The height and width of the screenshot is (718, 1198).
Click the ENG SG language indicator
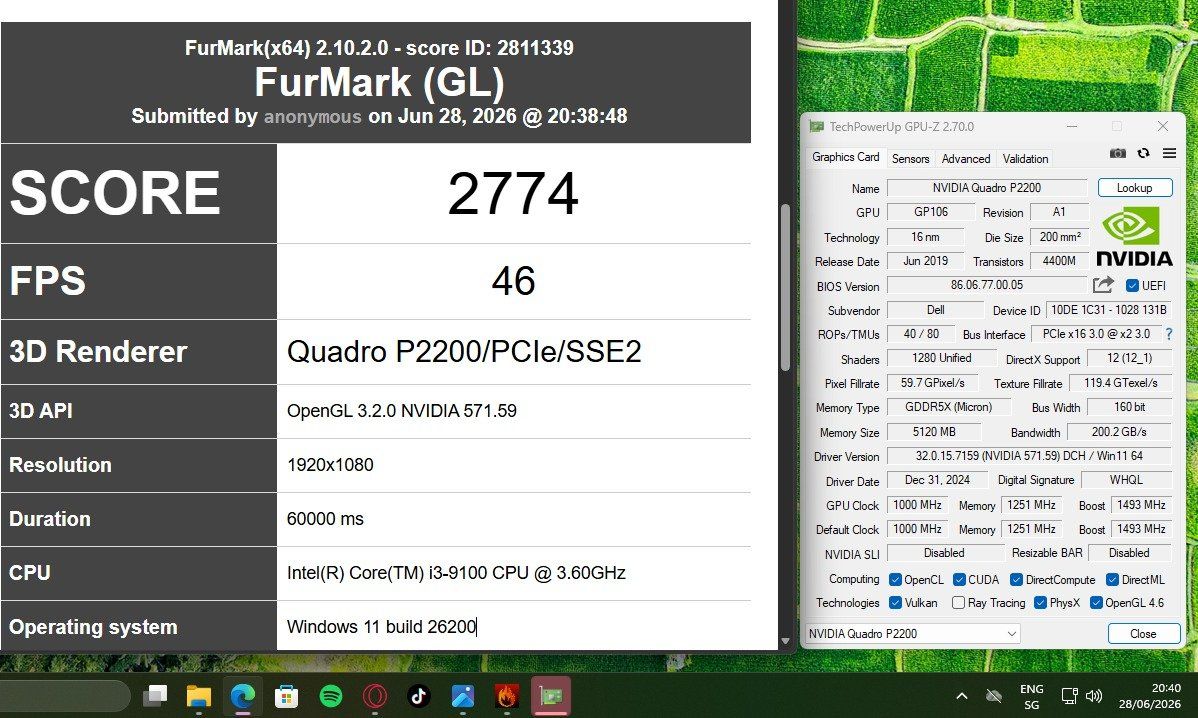[1031, 697]
